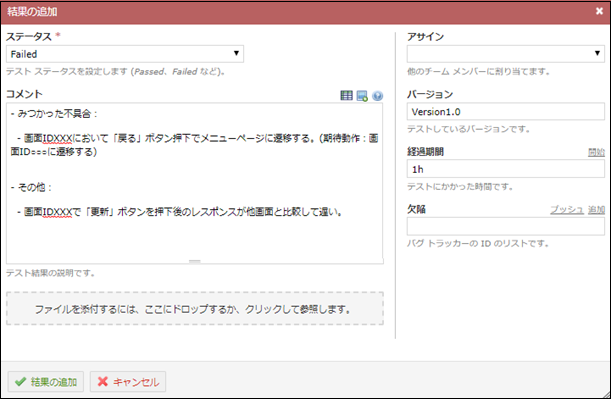Click the empty 欠陥 input field

pos(505,226)
